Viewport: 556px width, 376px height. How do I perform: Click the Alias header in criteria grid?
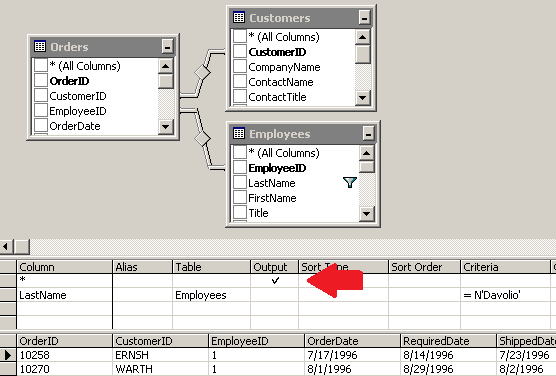[x=143, y=266]
